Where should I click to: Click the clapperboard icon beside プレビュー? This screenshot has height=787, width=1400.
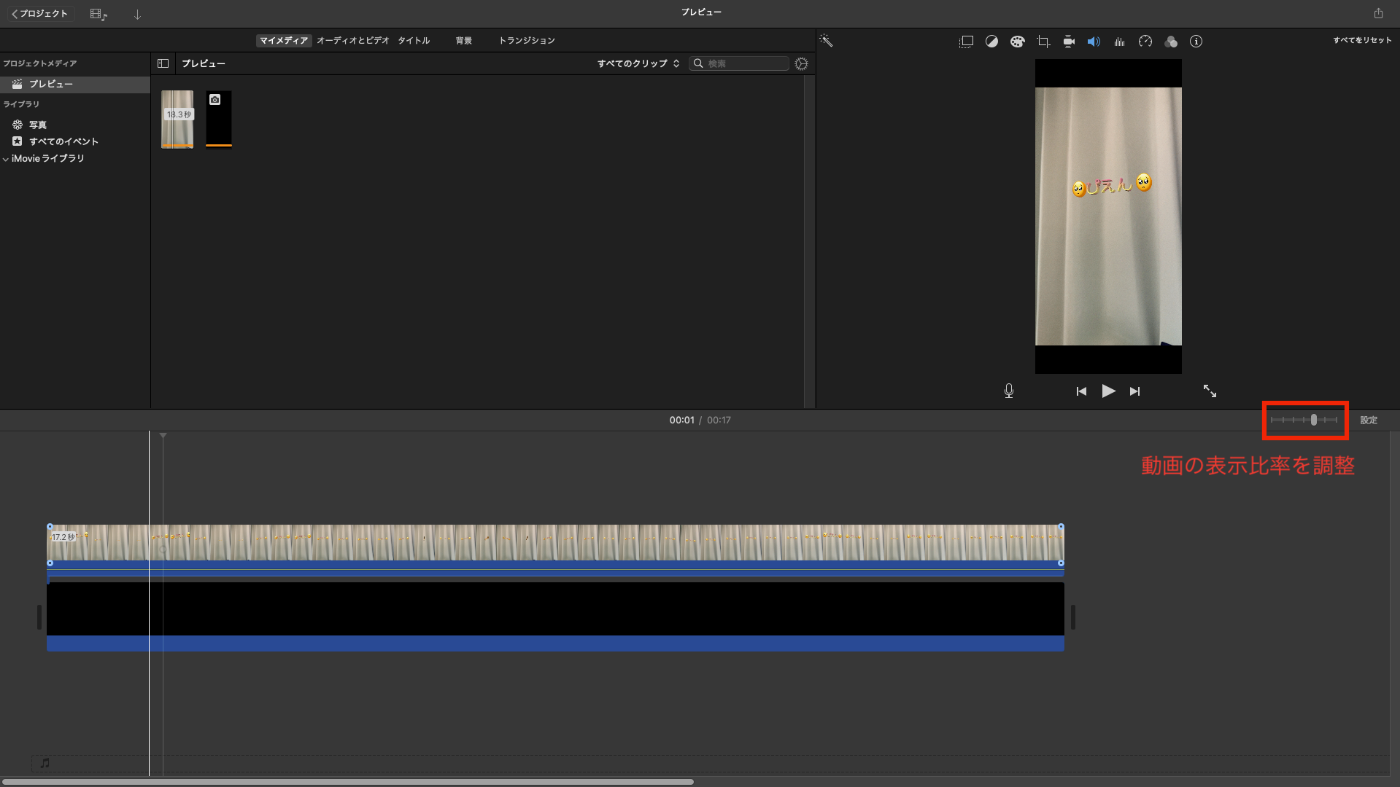coord(17,85)
